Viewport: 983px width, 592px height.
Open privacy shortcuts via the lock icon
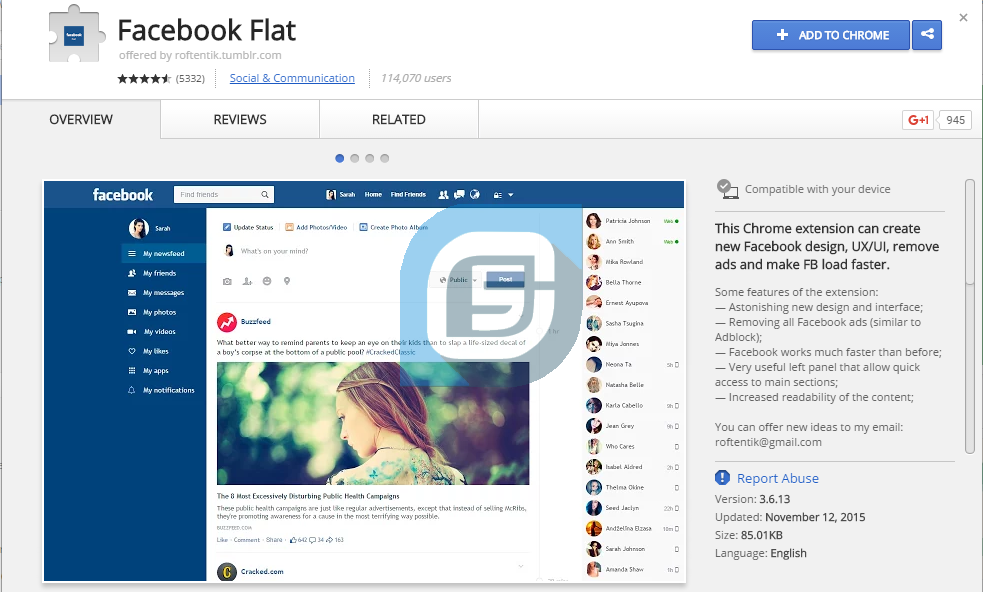497,195
